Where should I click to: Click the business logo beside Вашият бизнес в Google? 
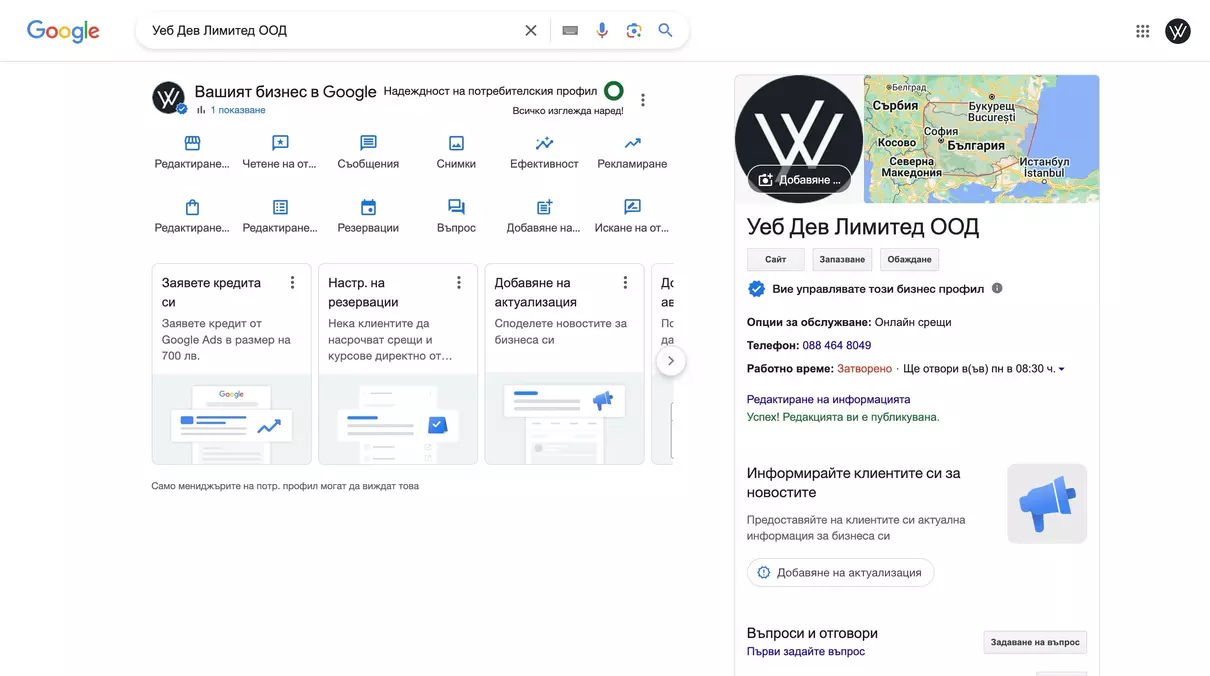click(x=168, y=98)
